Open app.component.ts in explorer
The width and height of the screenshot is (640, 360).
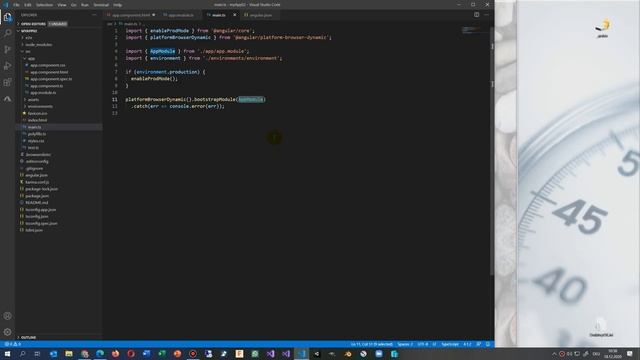pos(47,86)
